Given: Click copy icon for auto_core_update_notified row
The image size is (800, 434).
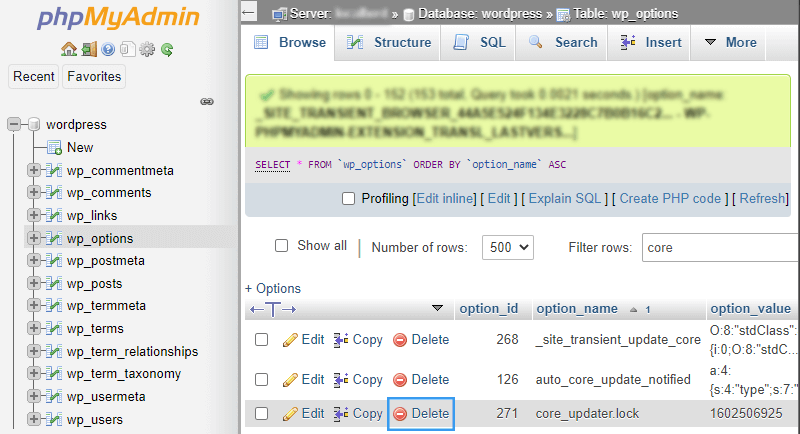Looking at the screenshot, I should [341, 380].
